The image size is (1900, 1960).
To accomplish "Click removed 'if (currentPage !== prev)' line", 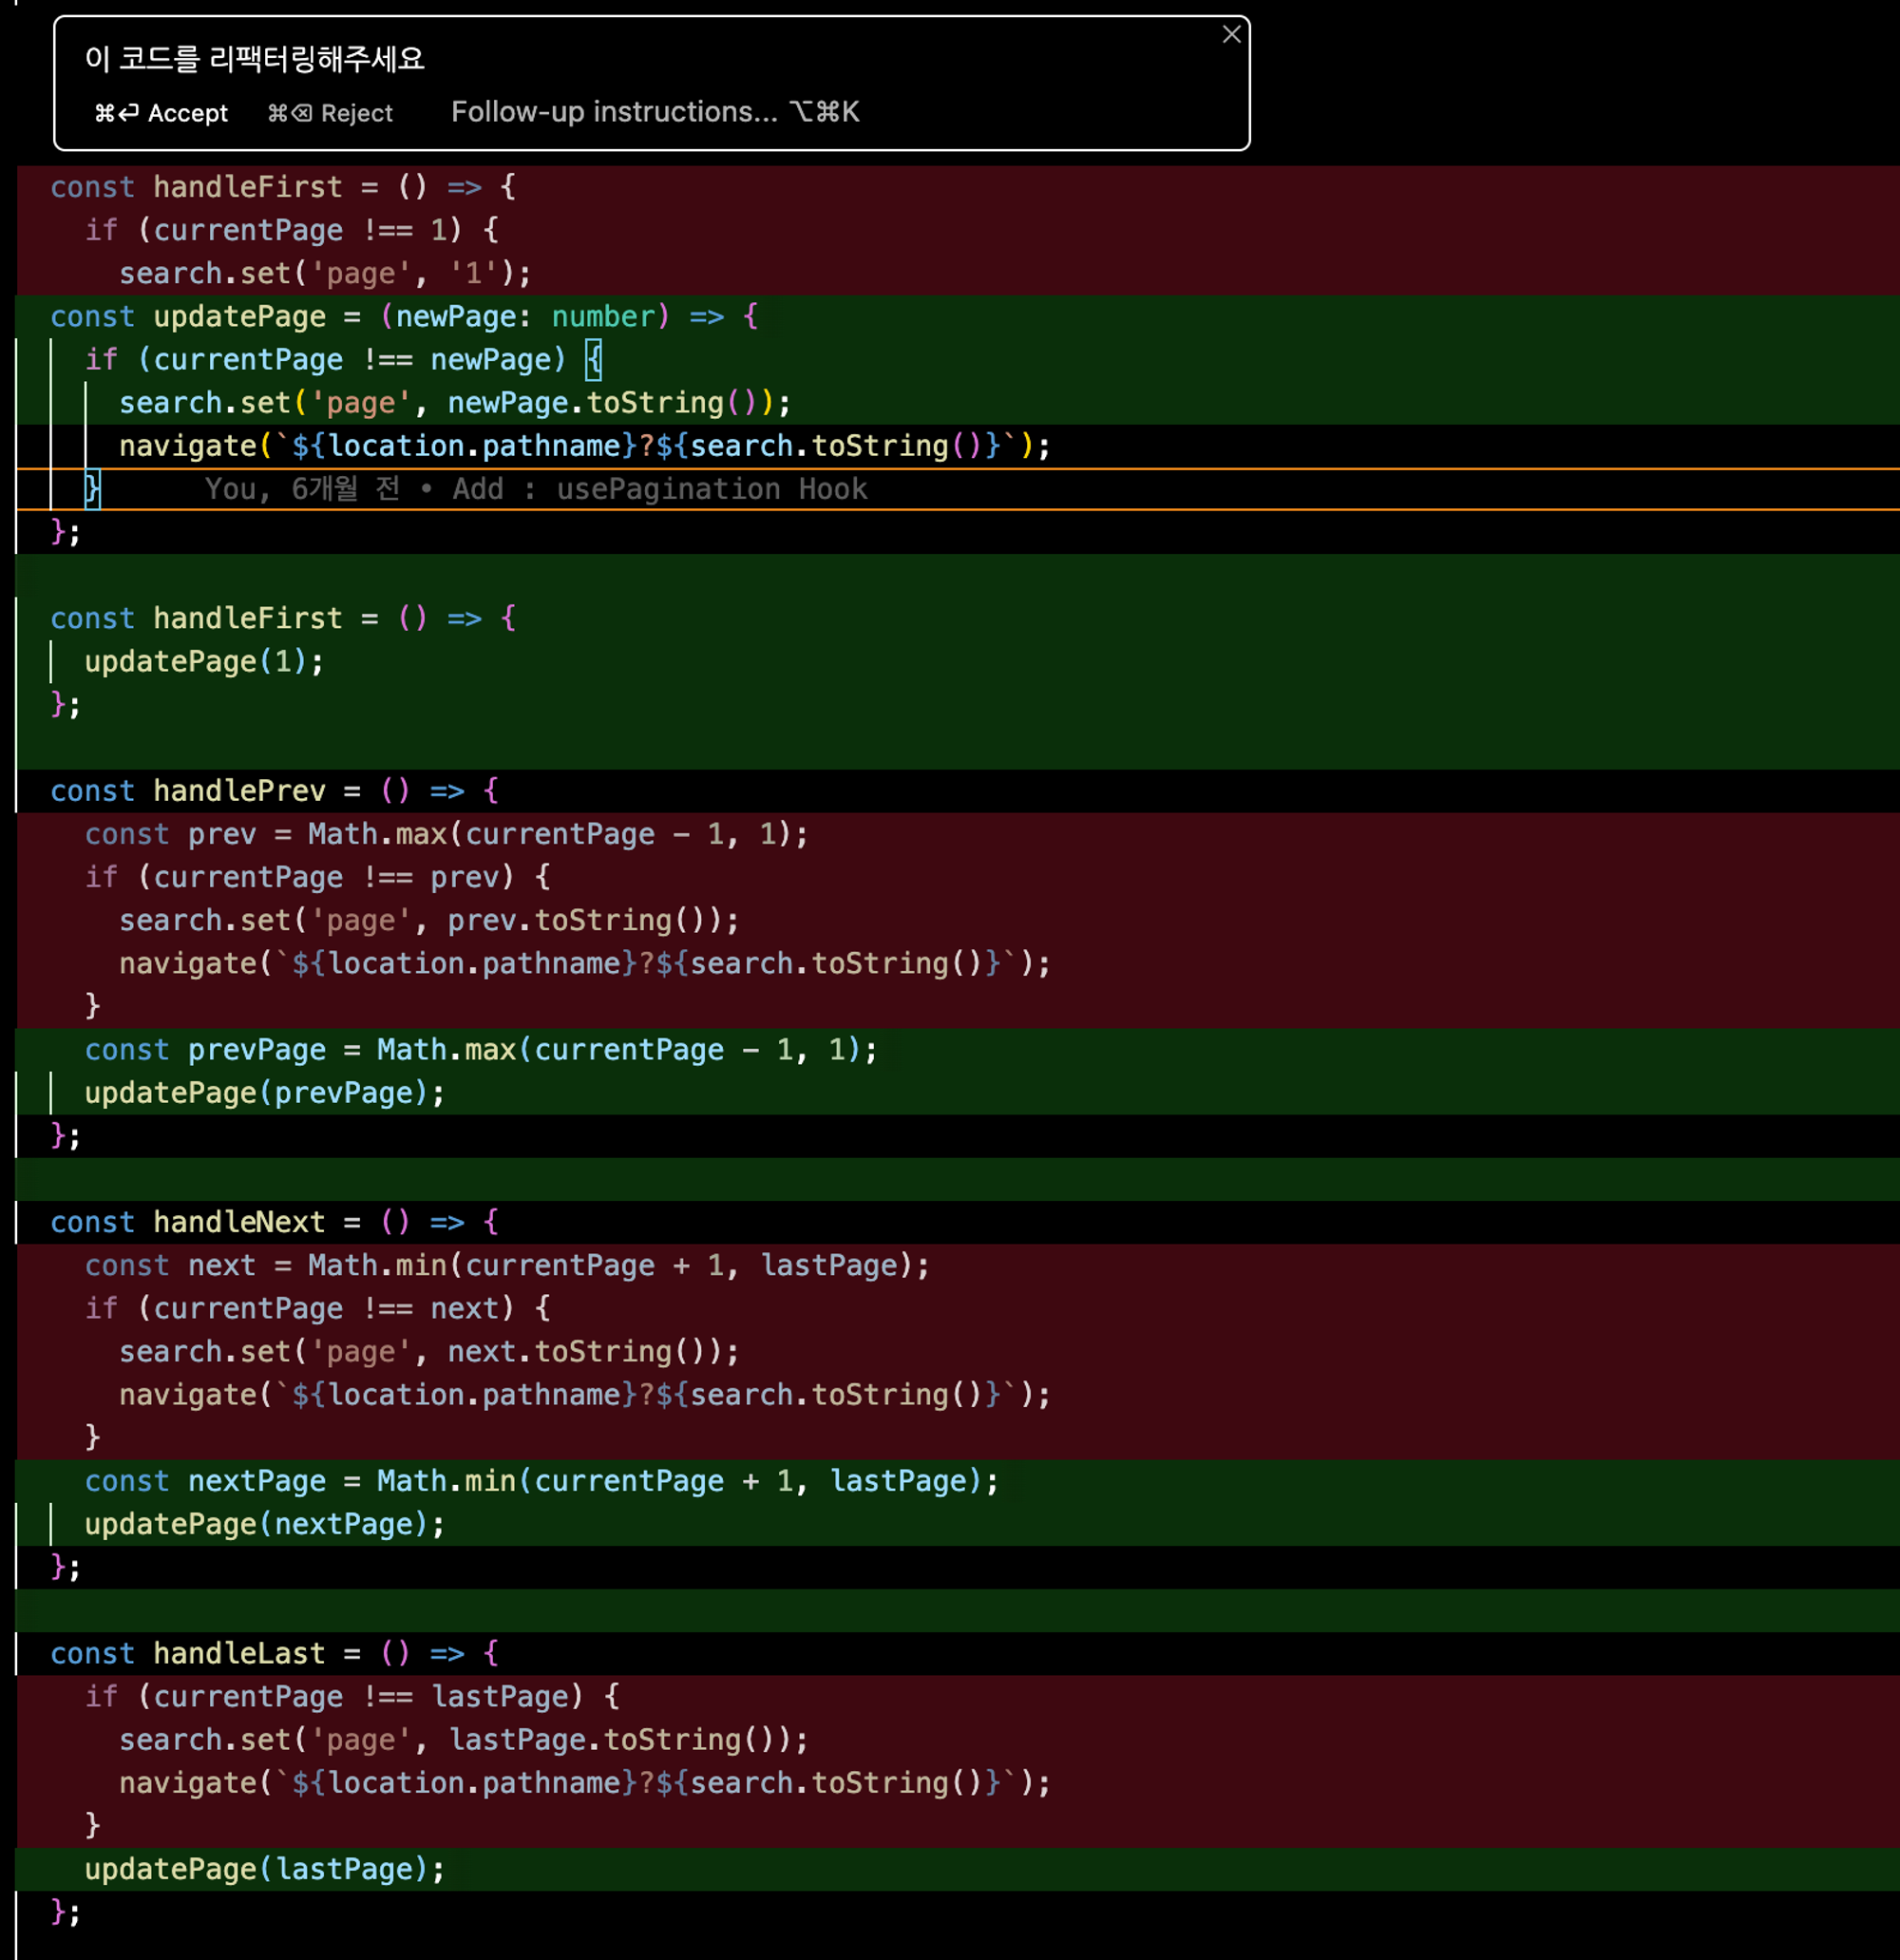I will pyautogui.click(x=317, y=877).
